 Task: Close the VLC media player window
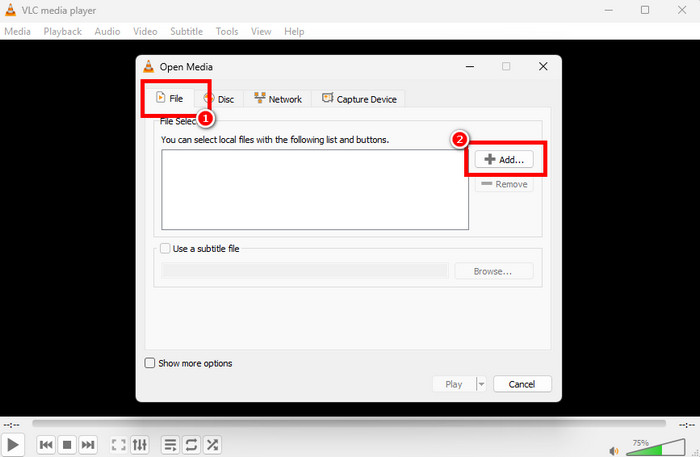[x=682, y=10]
